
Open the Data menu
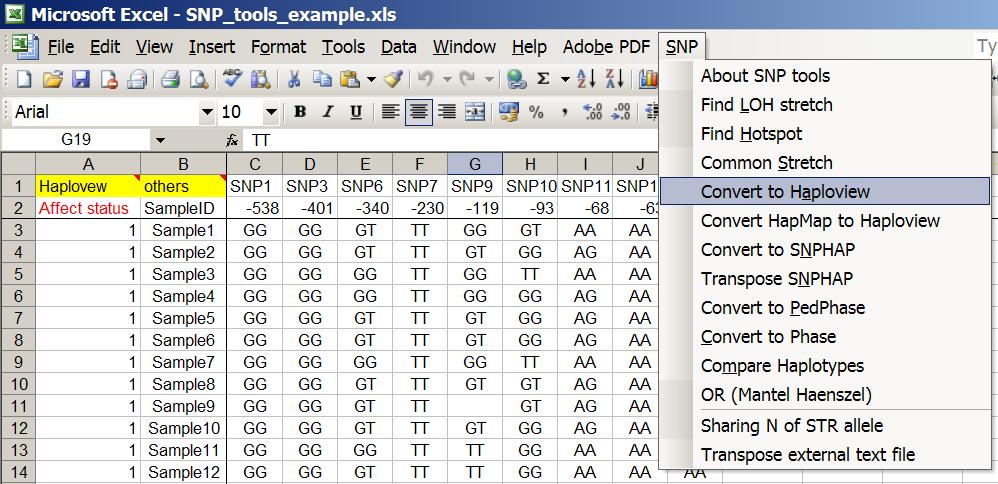398,47
